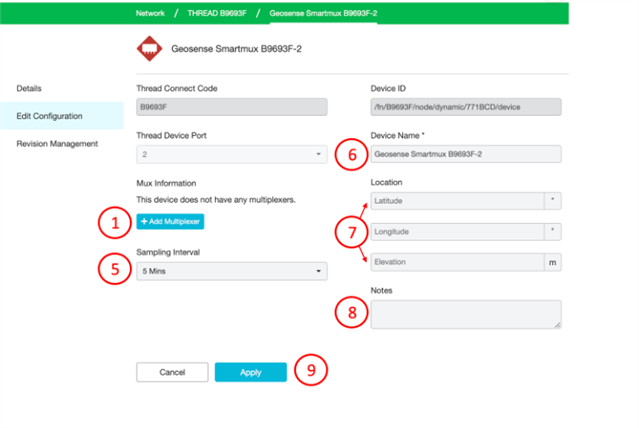Click the Elevation 'm' unit box
Screen dimensions: 639x428
pyautogui.click(x=553, y=263)
